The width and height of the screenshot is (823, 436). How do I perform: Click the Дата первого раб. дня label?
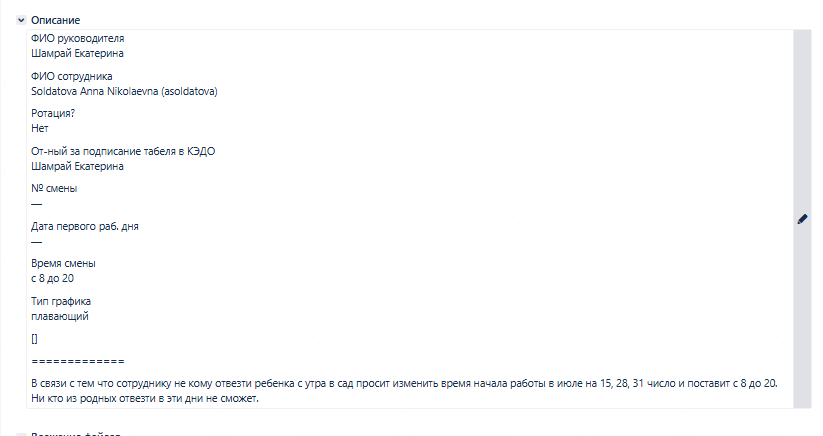(x=85, y=226)
